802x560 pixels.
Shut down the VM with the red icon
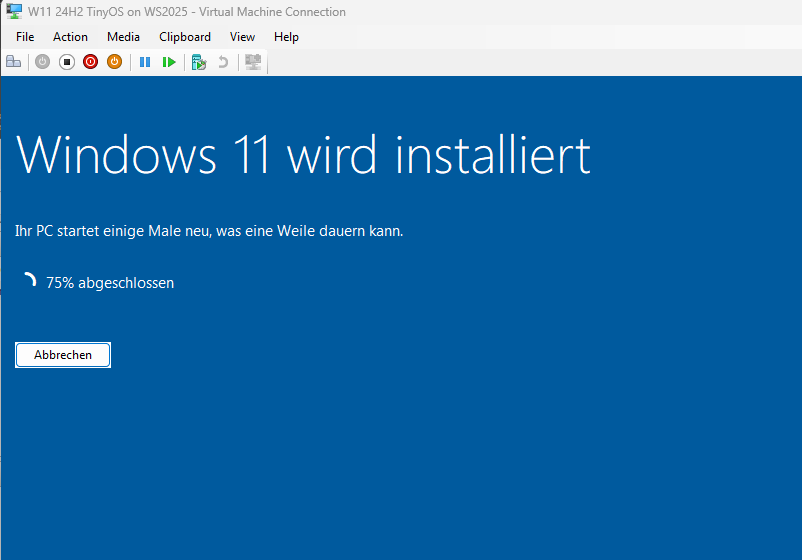coord(91,62)
